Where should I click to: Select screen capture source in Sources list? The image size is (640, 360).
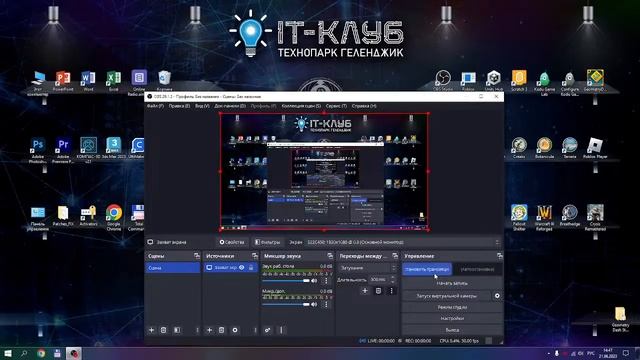point(231,268)
